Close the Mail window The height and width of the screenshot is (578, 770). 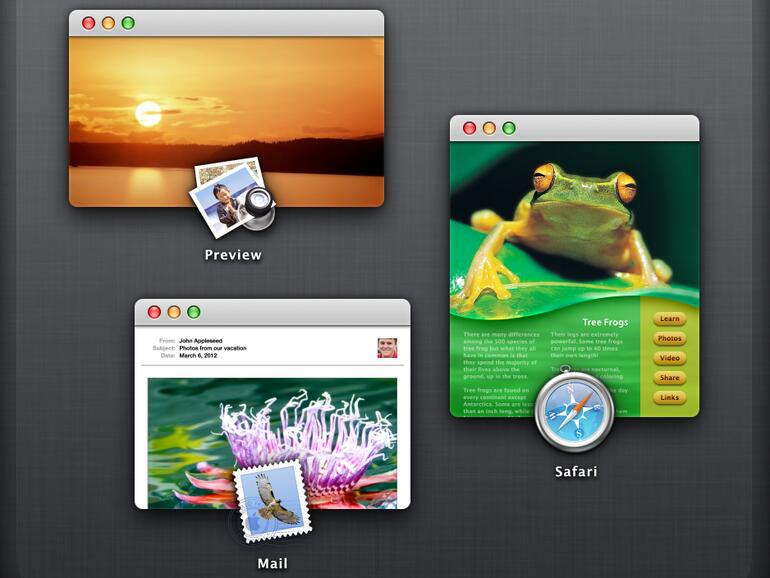pos(154,312)
